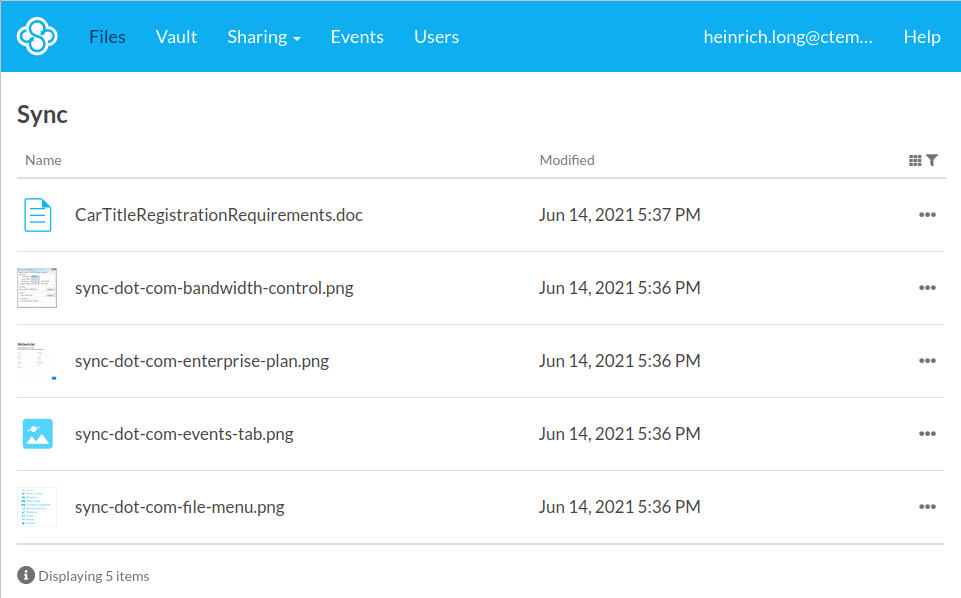Click the Sync logo icon

[37, 36]
